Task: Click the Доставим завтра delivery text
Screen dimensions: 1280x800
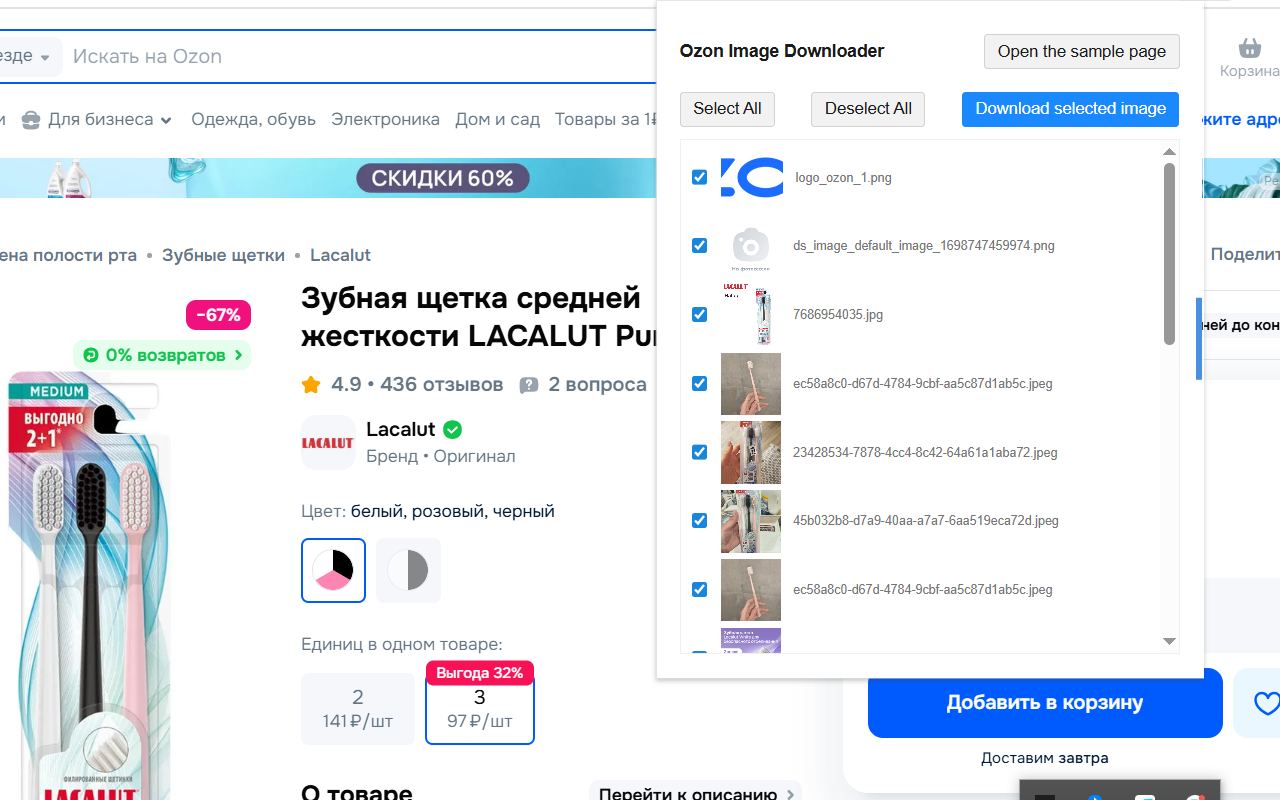Action: click(x=1045, y=758)
